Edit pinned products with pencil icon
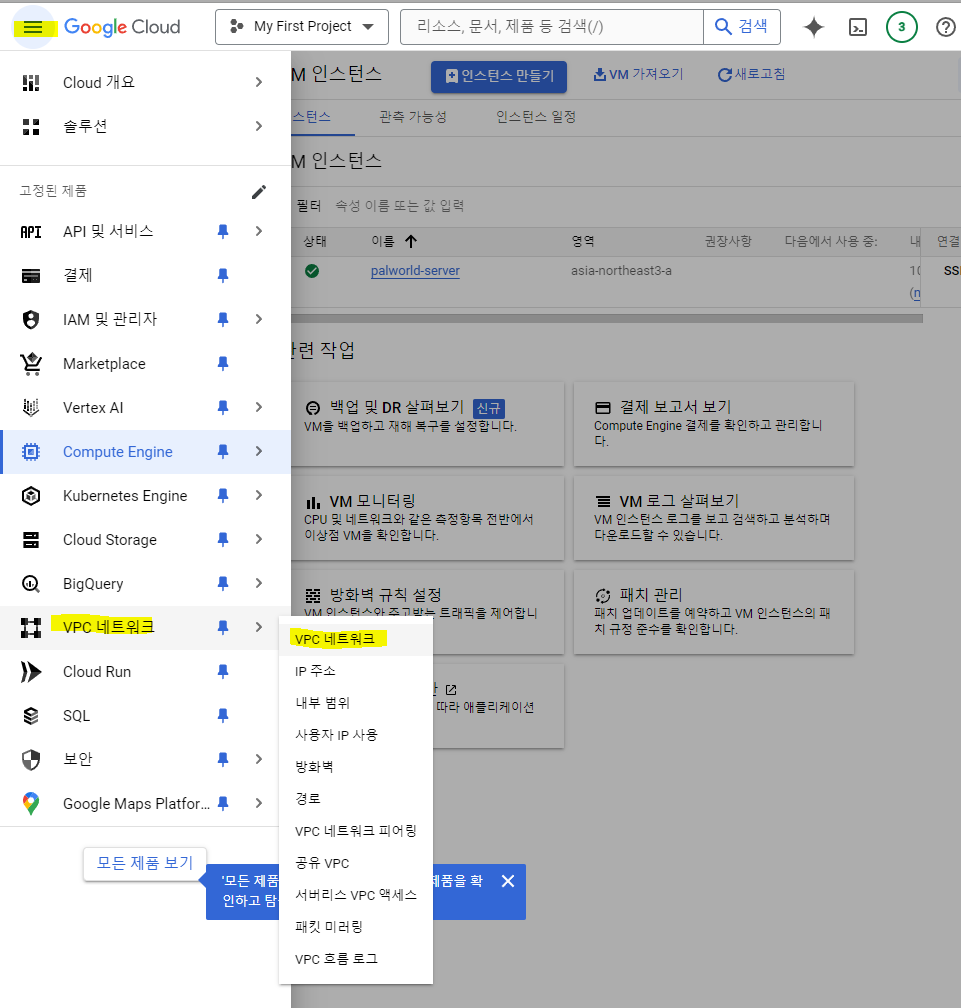 click(x=258, y=192)
